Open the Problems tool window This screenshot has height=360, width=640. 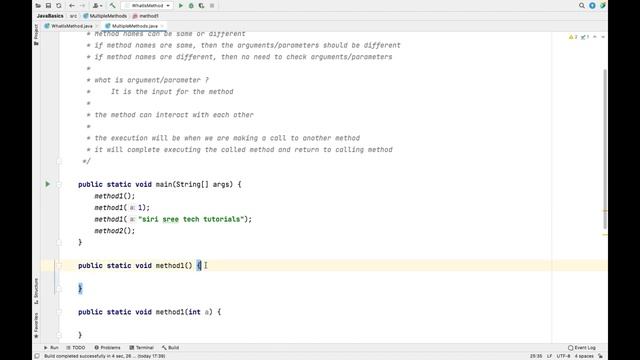coord(107,347)
